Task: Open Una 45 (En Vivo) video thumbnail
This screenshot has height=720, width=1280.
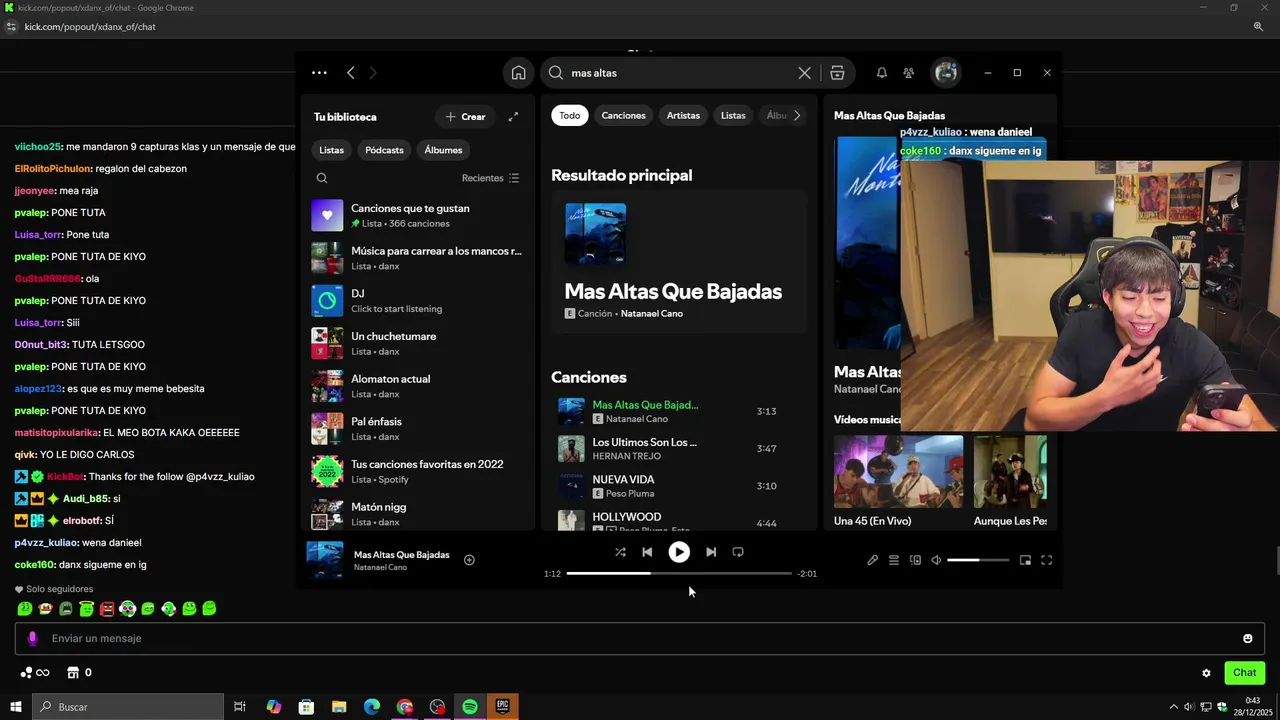Action: [898, 472]
